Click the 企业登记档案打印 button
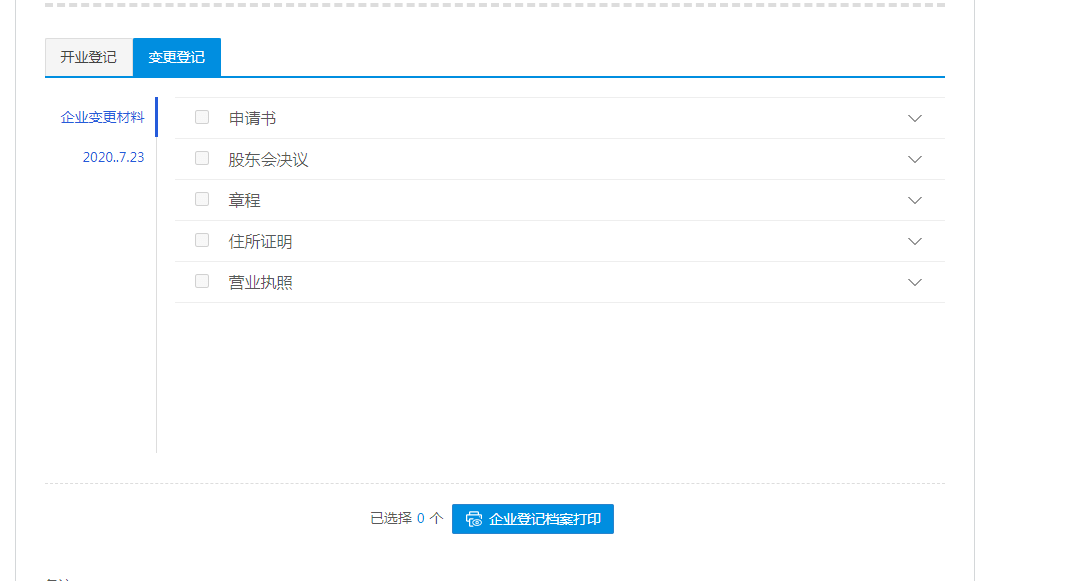 coord(533,519)
